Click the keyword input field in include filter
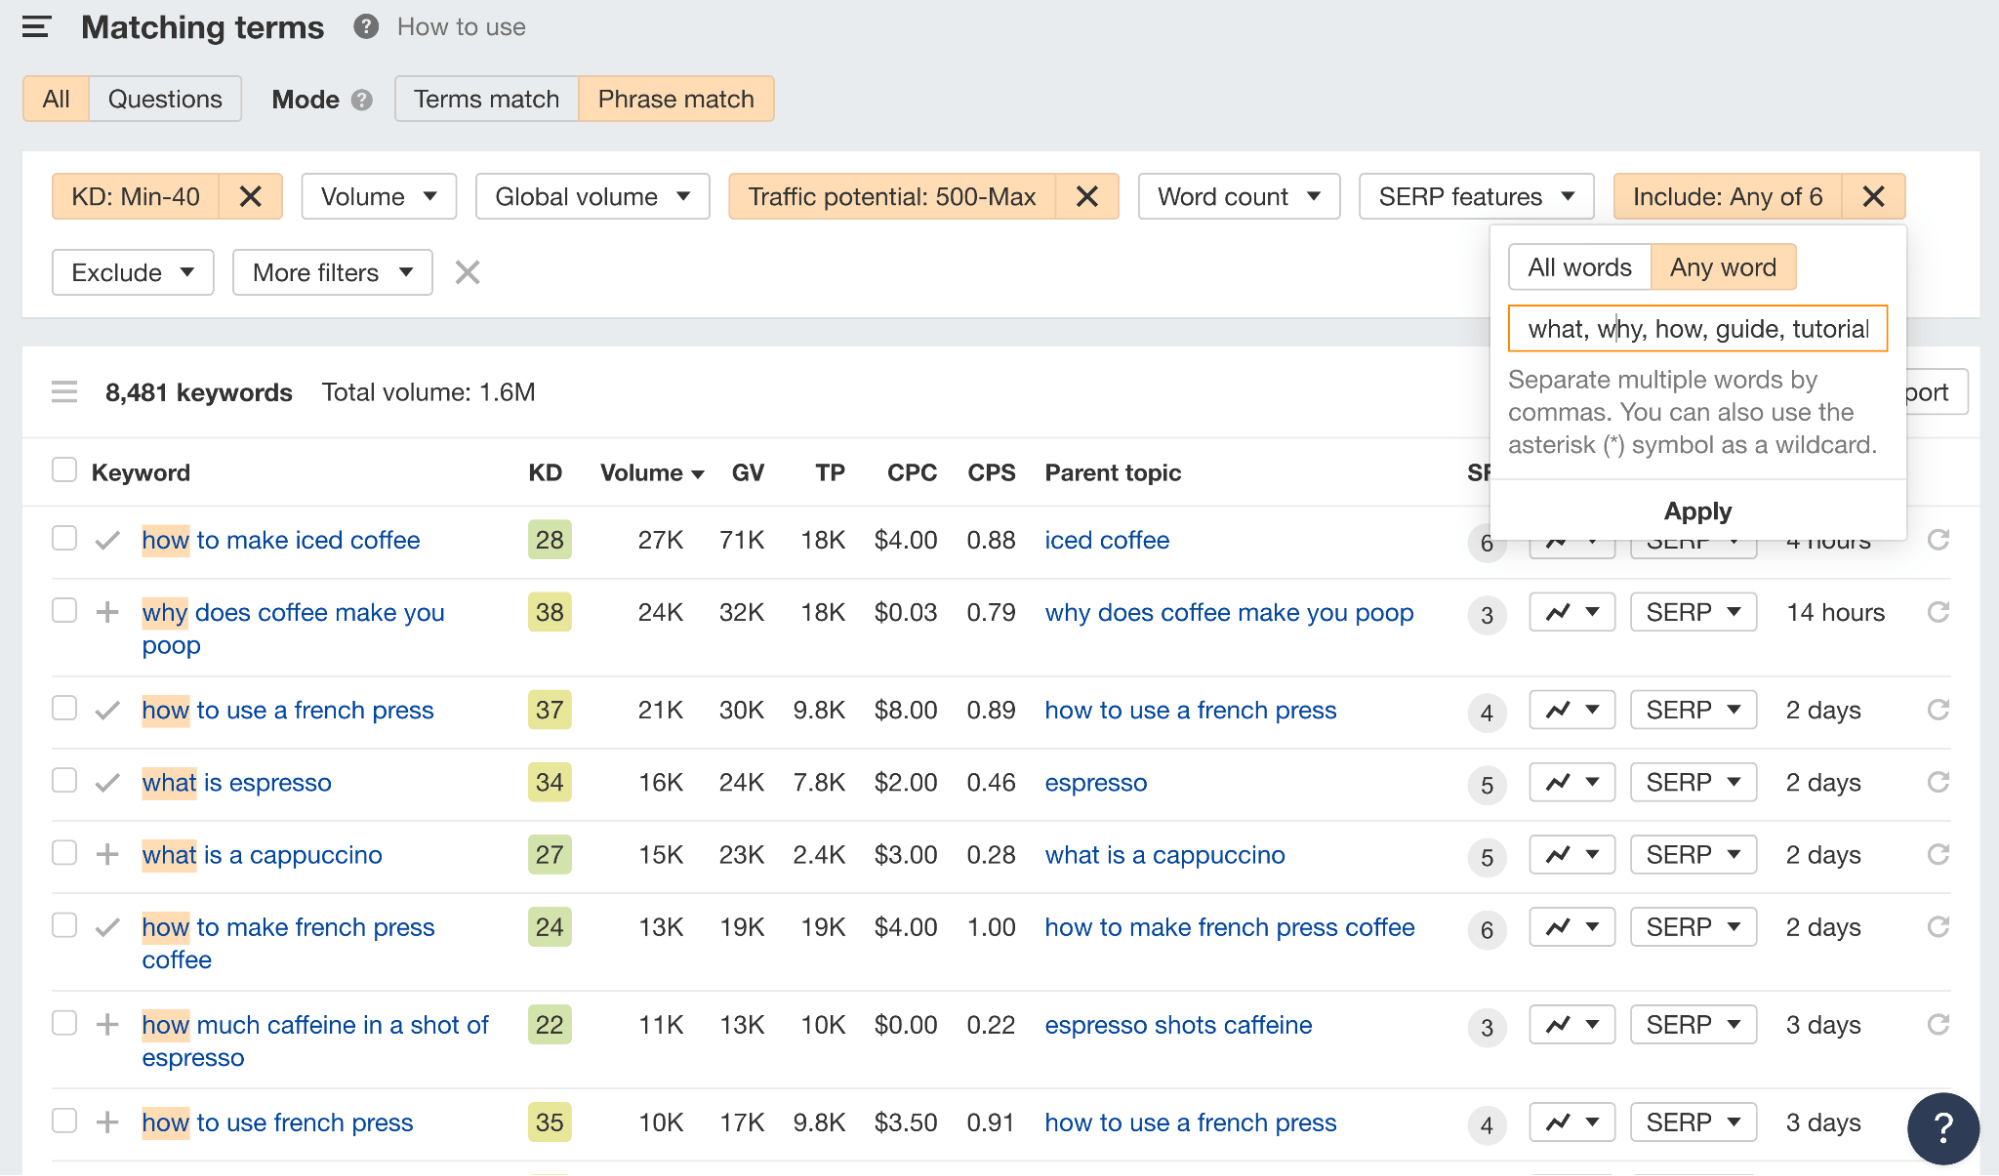 (1698, 329)
